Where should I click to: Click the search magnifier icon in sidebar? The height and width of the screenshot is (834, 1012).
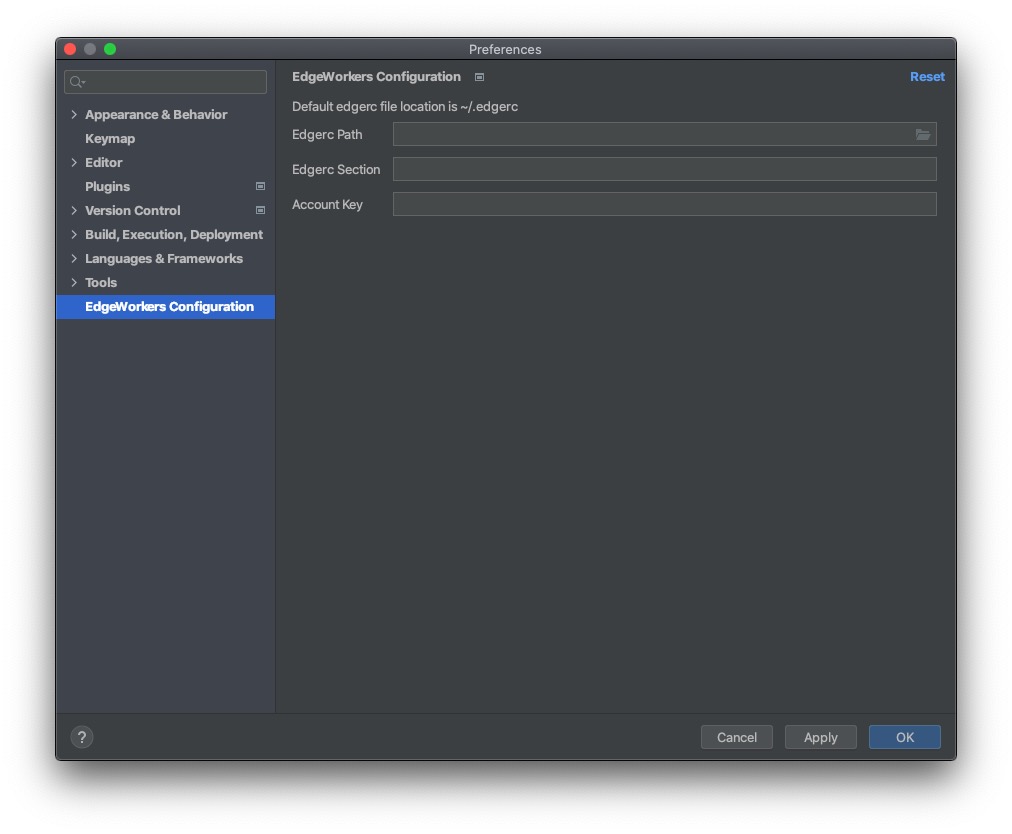pyautogui.click(x=77, y=82)
